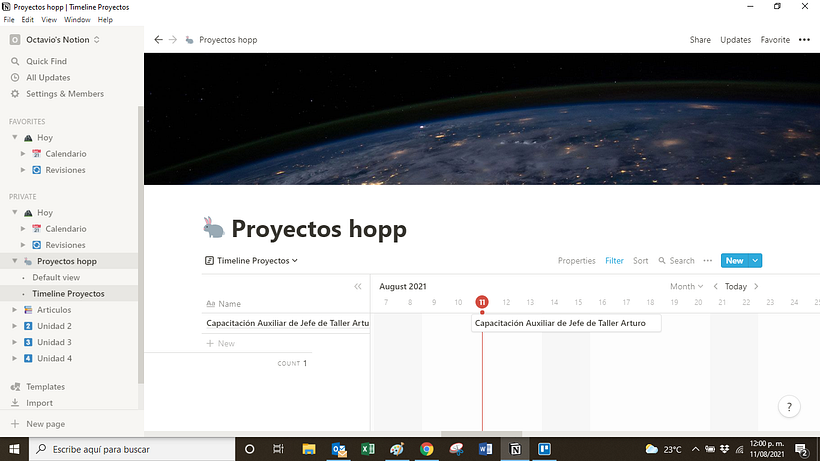
Task: Click the rabbit page icon beside title
Action: (214, 229)
